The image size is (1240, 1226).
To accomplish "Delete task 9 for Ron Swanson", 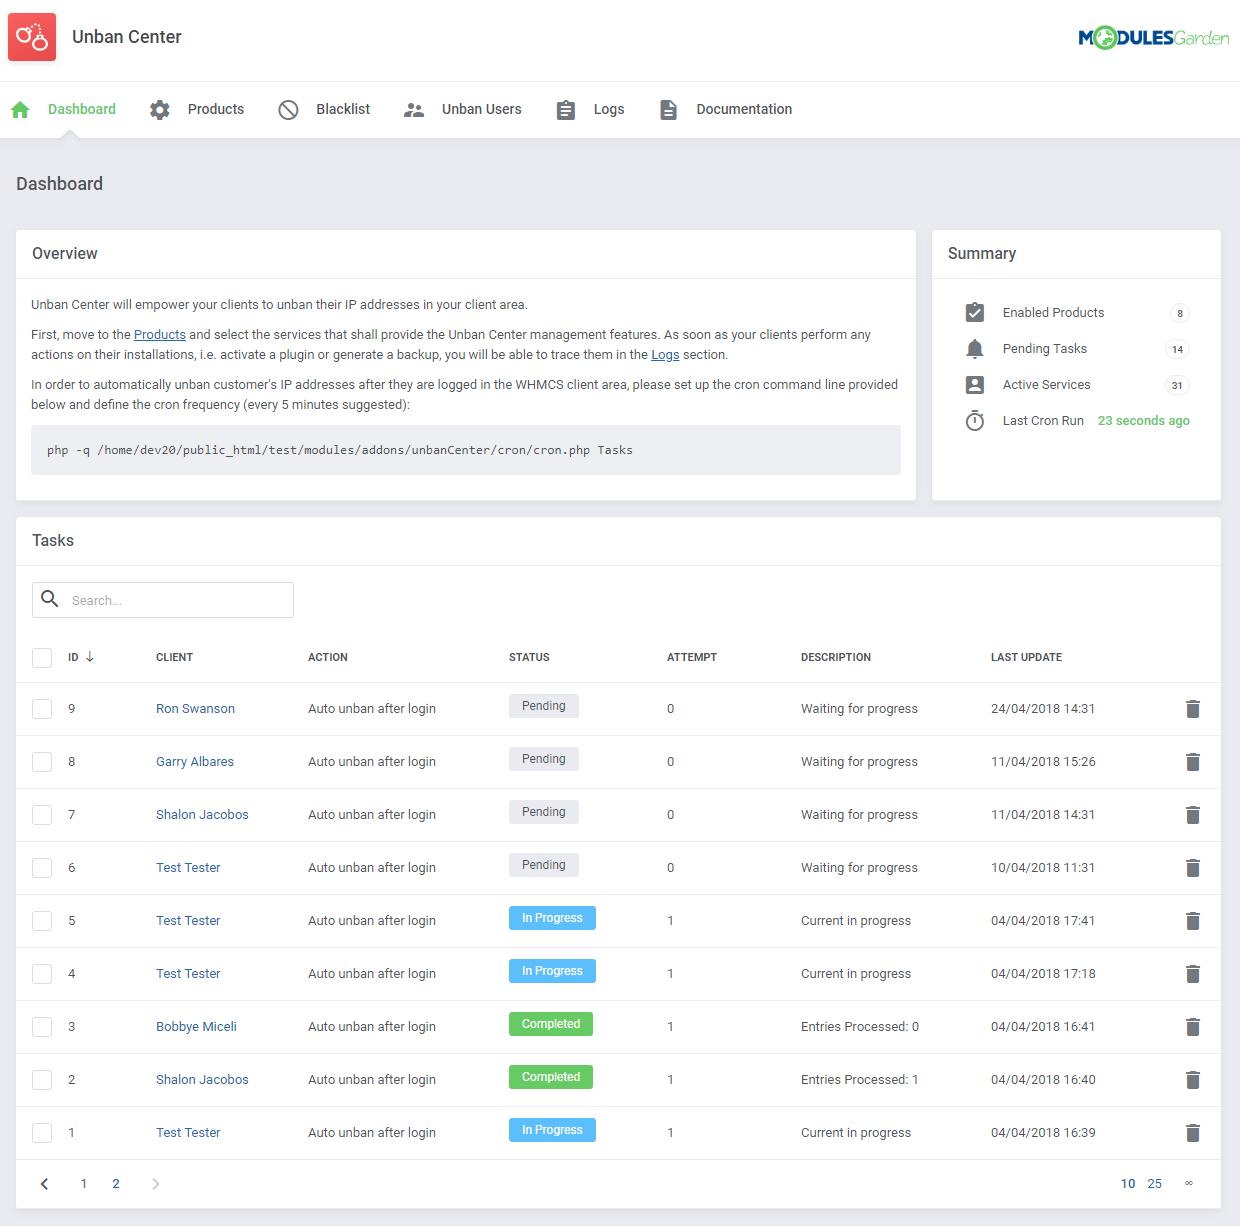I will pyautogui.click(x=1193, y=709).
